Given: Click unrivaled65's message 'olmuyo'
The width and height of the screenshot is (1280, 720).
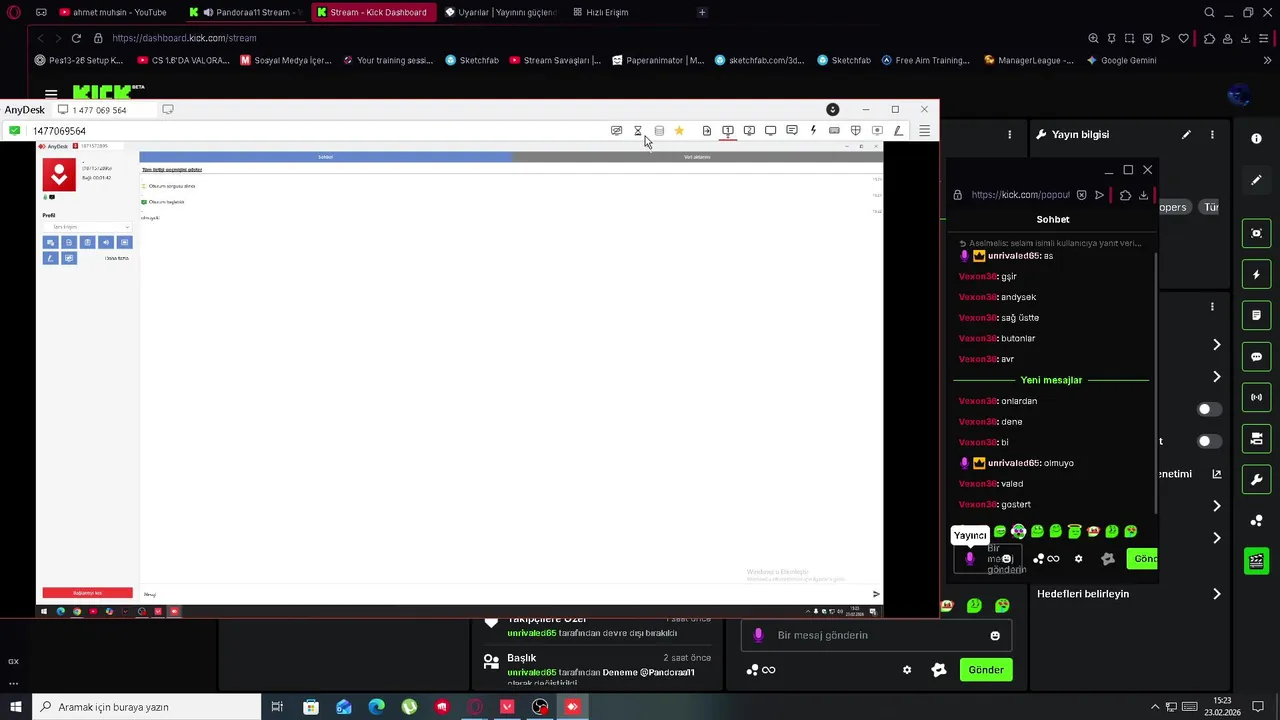Looking at the screenshot, I should pyautogui.click(x=1059, y=463).
